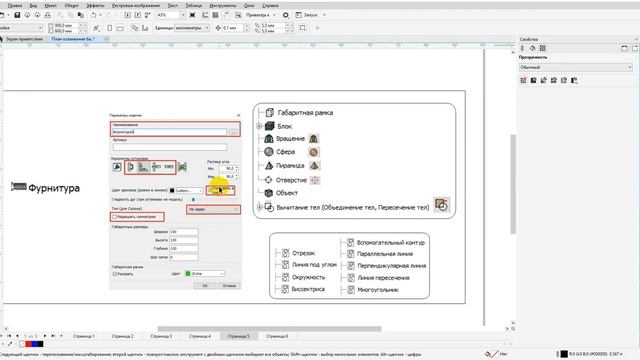640x360 pixels.
Task: Click the cloud upload icon in toolbar
Action: click(38, 15)
